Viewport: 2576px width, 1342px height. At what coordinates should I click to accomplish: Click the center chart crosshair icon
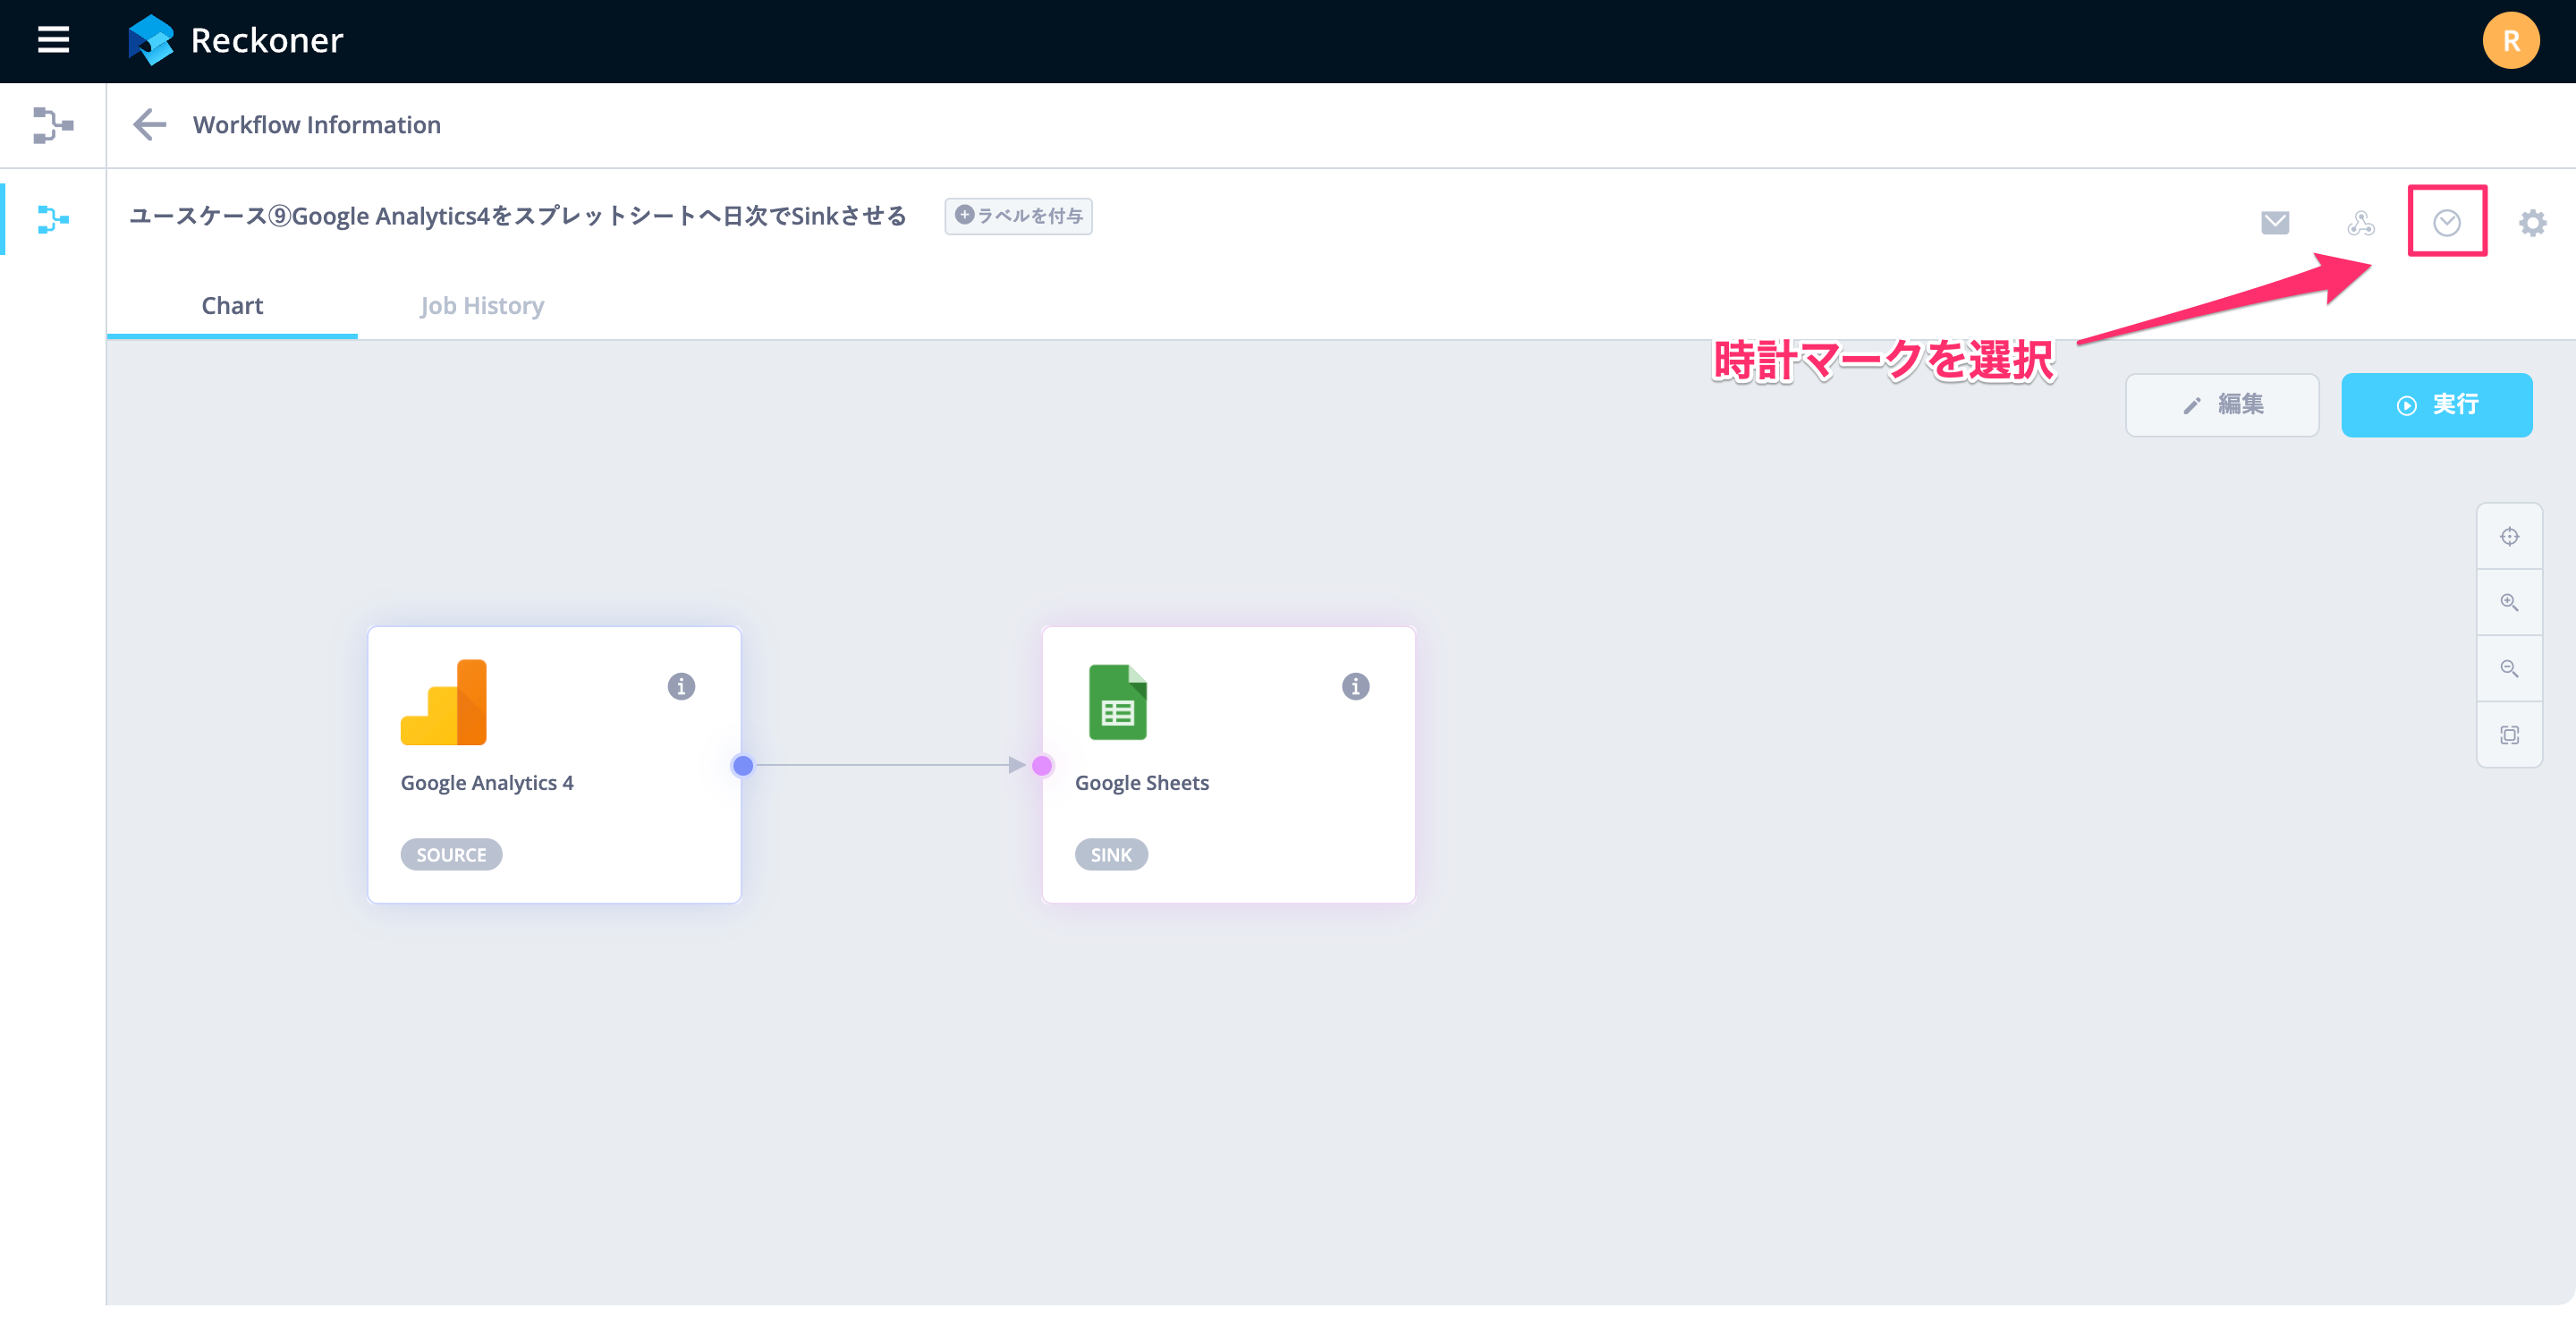2509,537
